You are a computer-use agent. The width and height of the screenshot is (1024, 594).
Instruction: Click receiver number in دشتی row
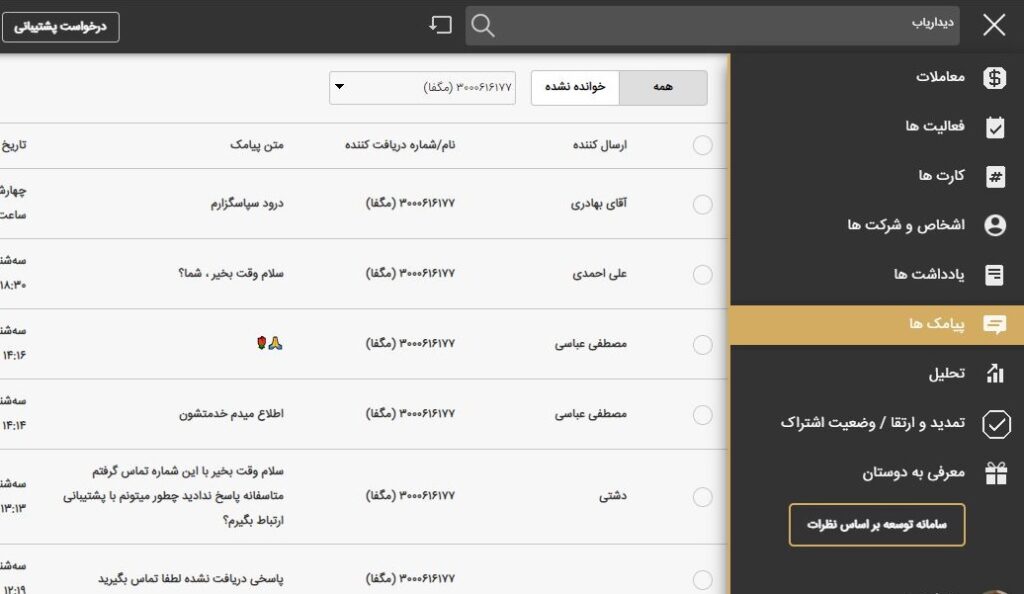(x=409, y=496)
